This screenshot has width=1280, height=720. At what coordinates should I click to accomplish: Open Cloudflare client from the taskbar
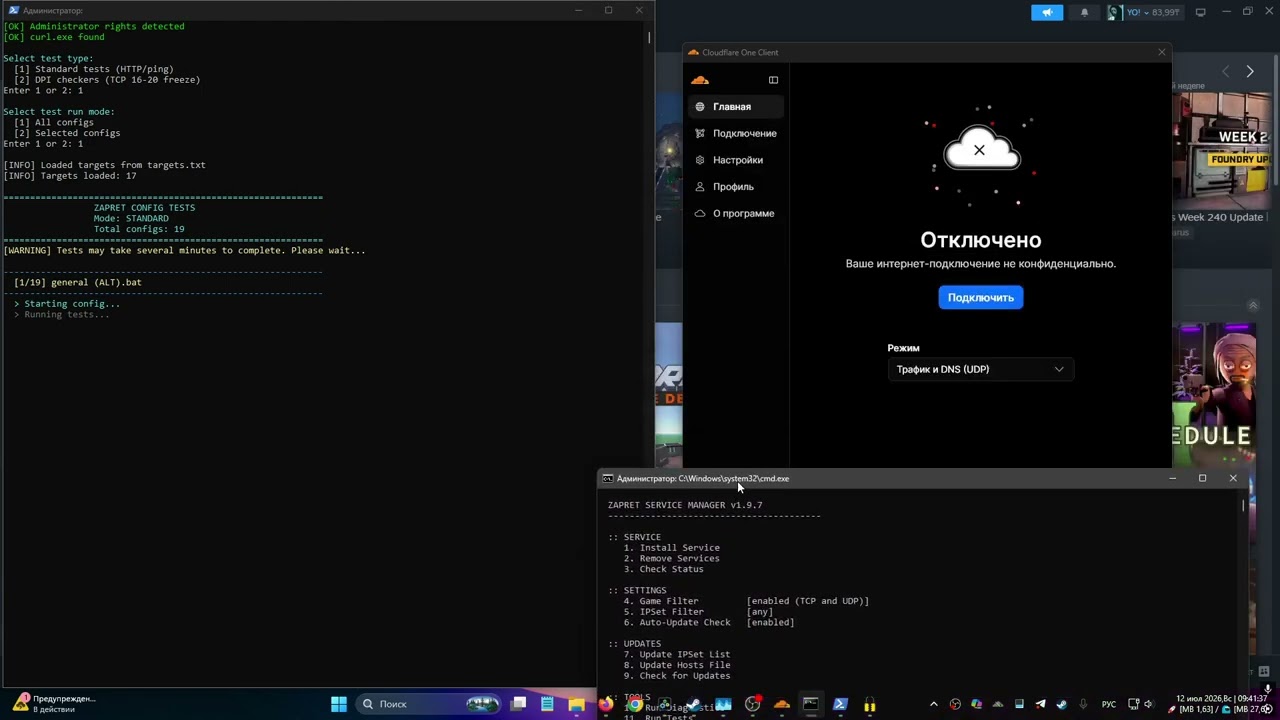click(x=782, y=704)
